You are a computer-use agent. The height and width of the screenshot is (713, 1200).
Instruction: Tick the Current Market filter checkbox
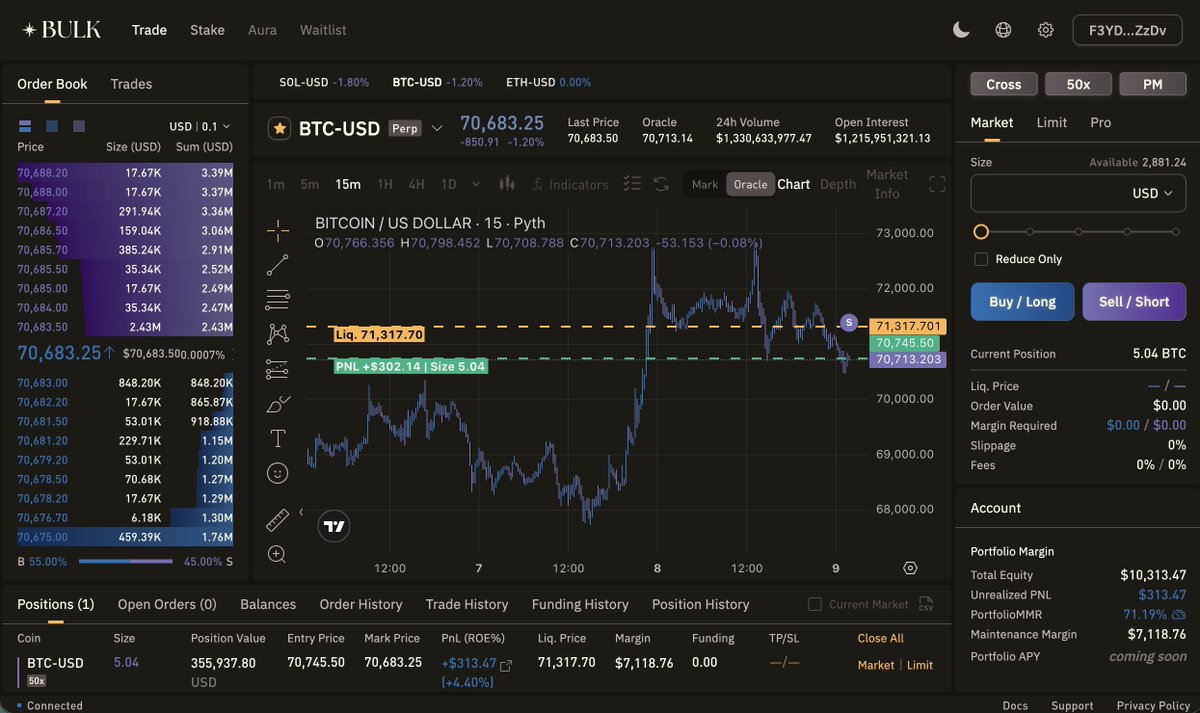point(815,604)
